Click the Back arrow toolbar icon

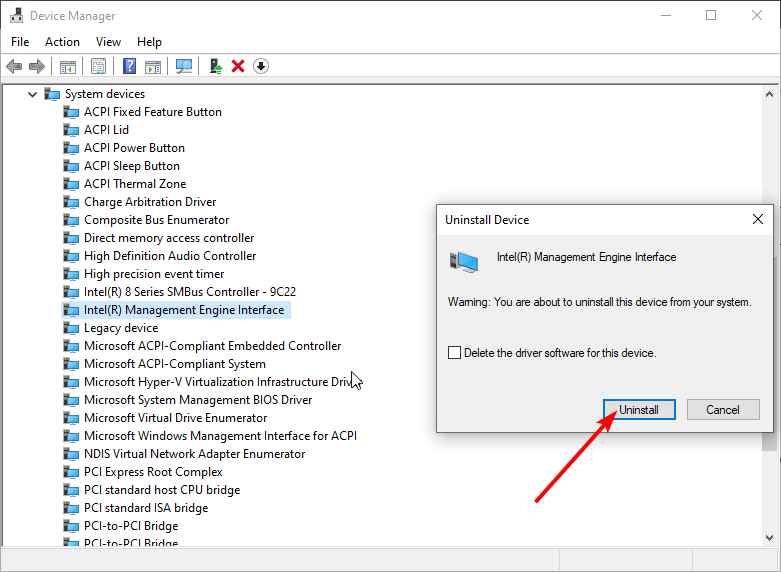[x=14, y=66]
